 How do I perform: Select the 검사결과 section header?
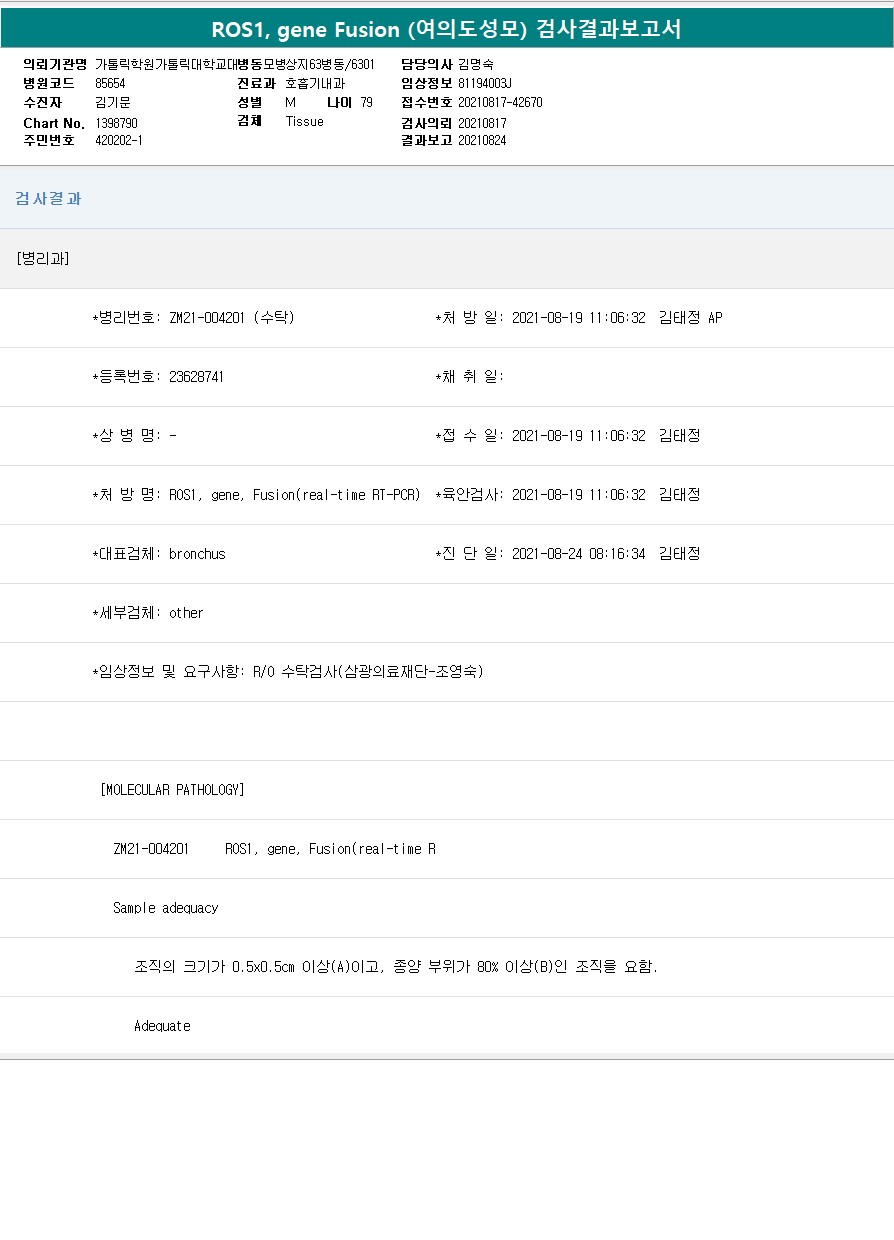pyautogui.click(x=48, y=198)
